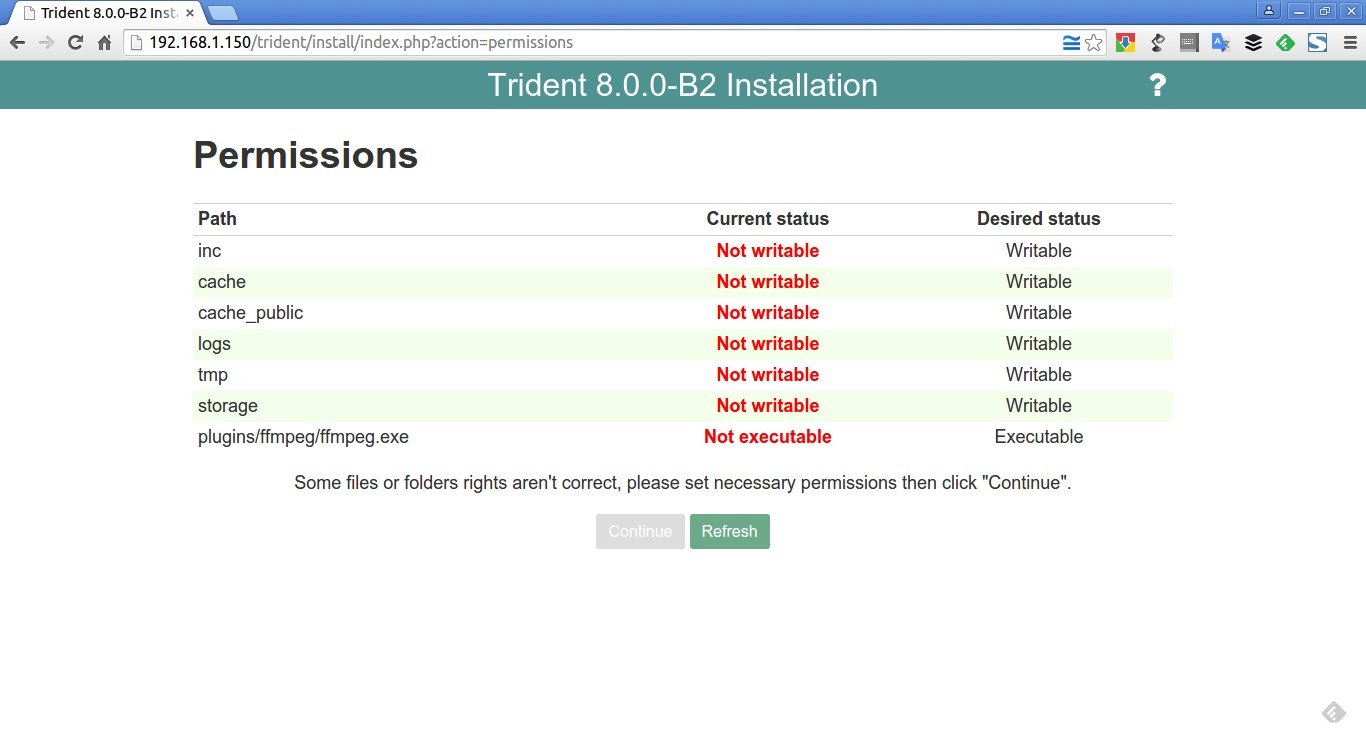Open the Buffer stacked layers extension icon
1366x744 pixels.
point(1253,43)
